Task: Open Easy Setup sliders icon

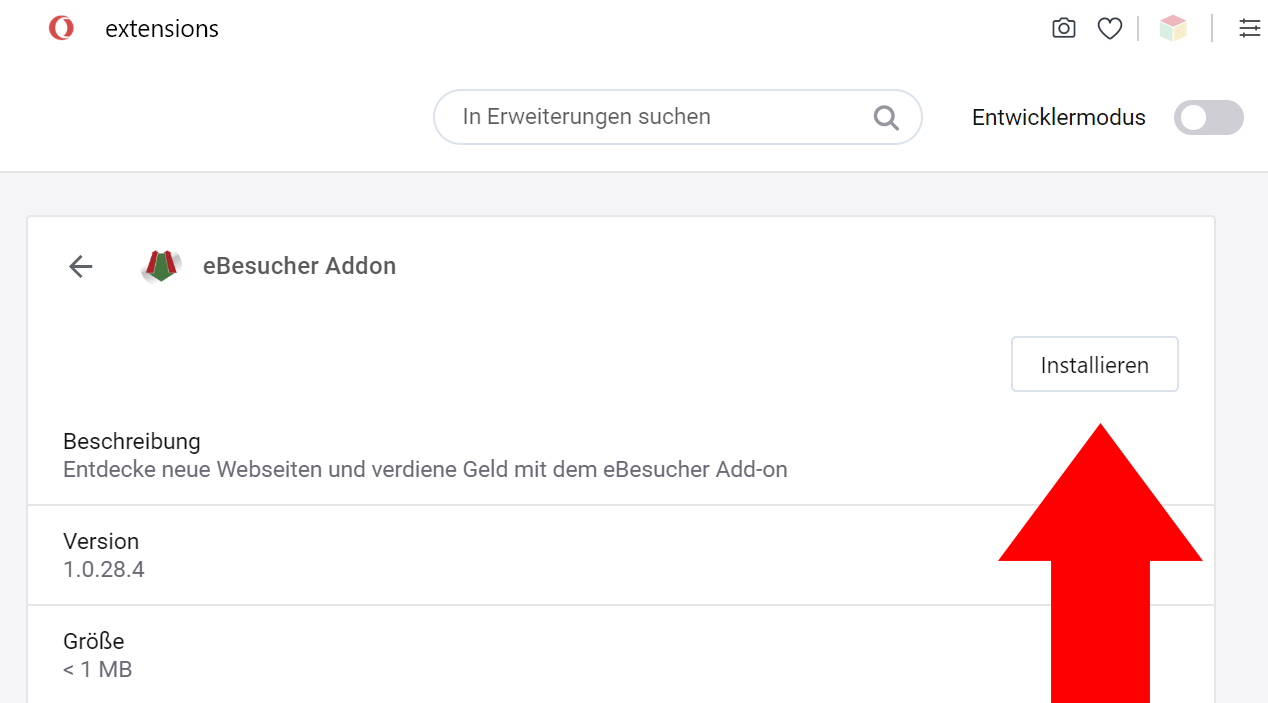Action: 1249,28
